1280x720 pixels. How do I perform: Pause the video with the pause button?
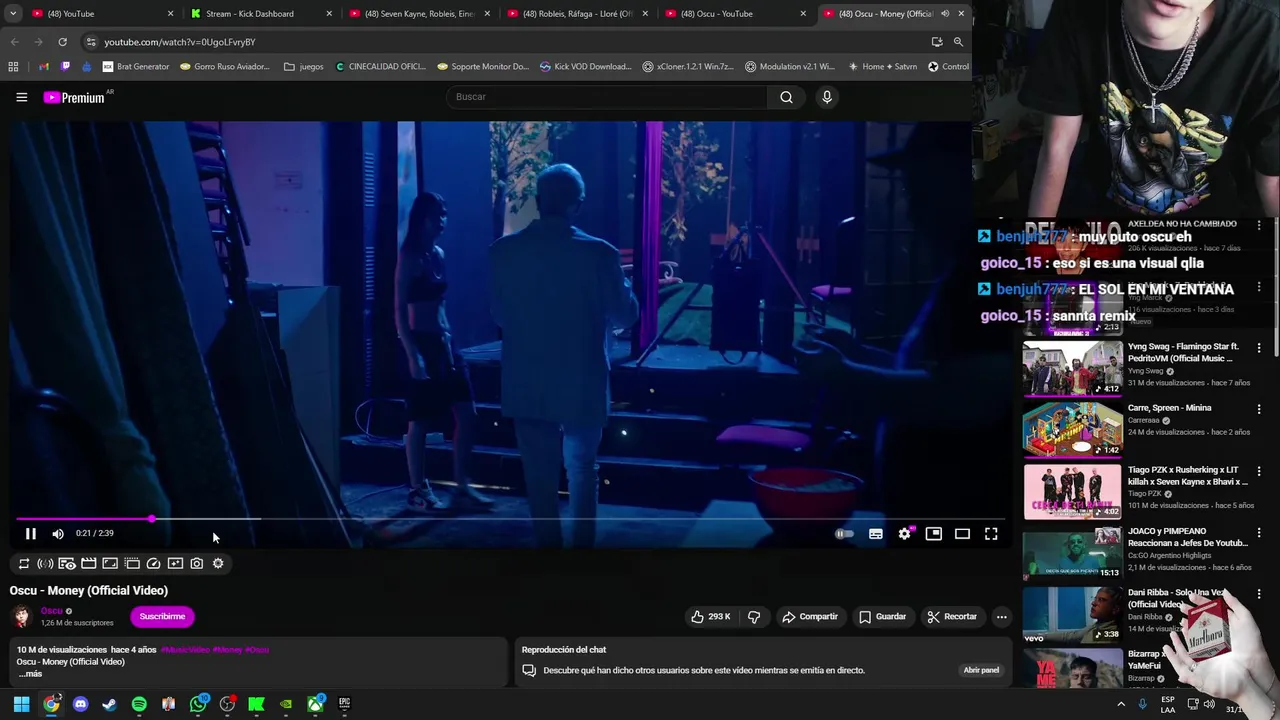31,534
